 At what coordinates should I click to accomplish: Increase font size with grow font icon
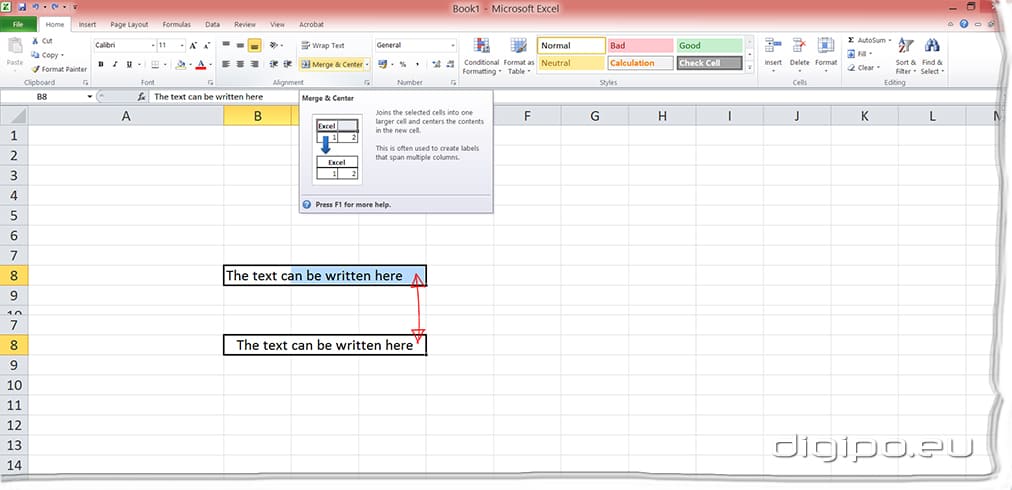coord(193,46)
